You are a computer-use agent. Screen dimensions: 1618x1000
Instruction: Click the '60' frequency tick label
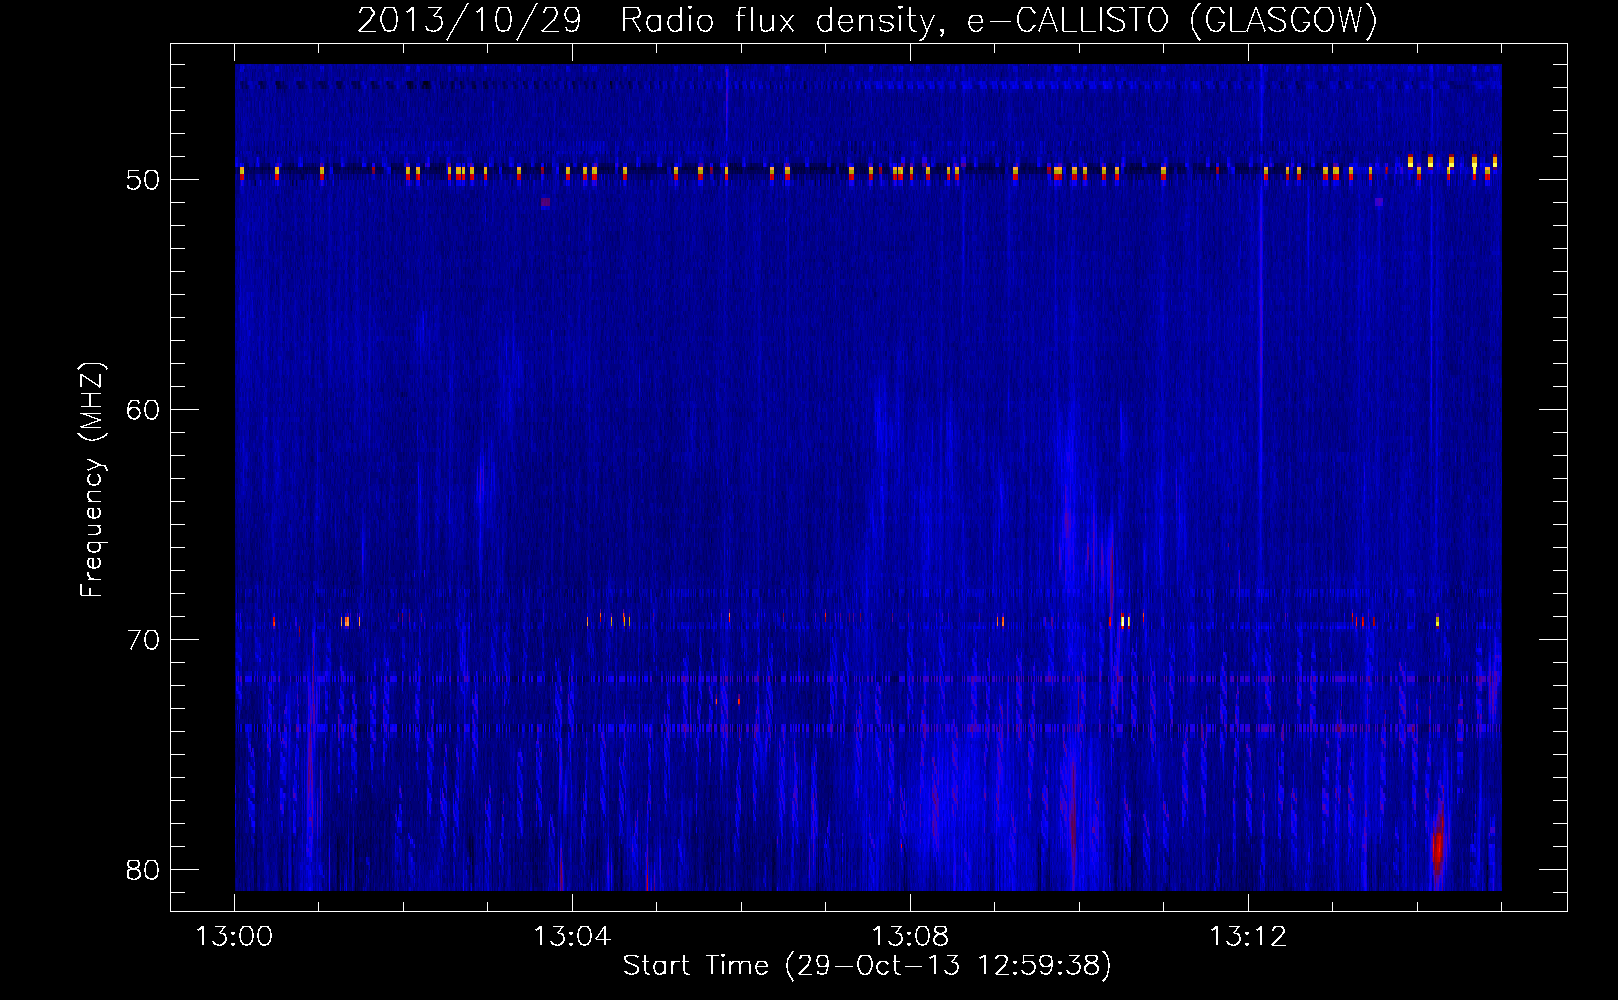click(143, 410)
